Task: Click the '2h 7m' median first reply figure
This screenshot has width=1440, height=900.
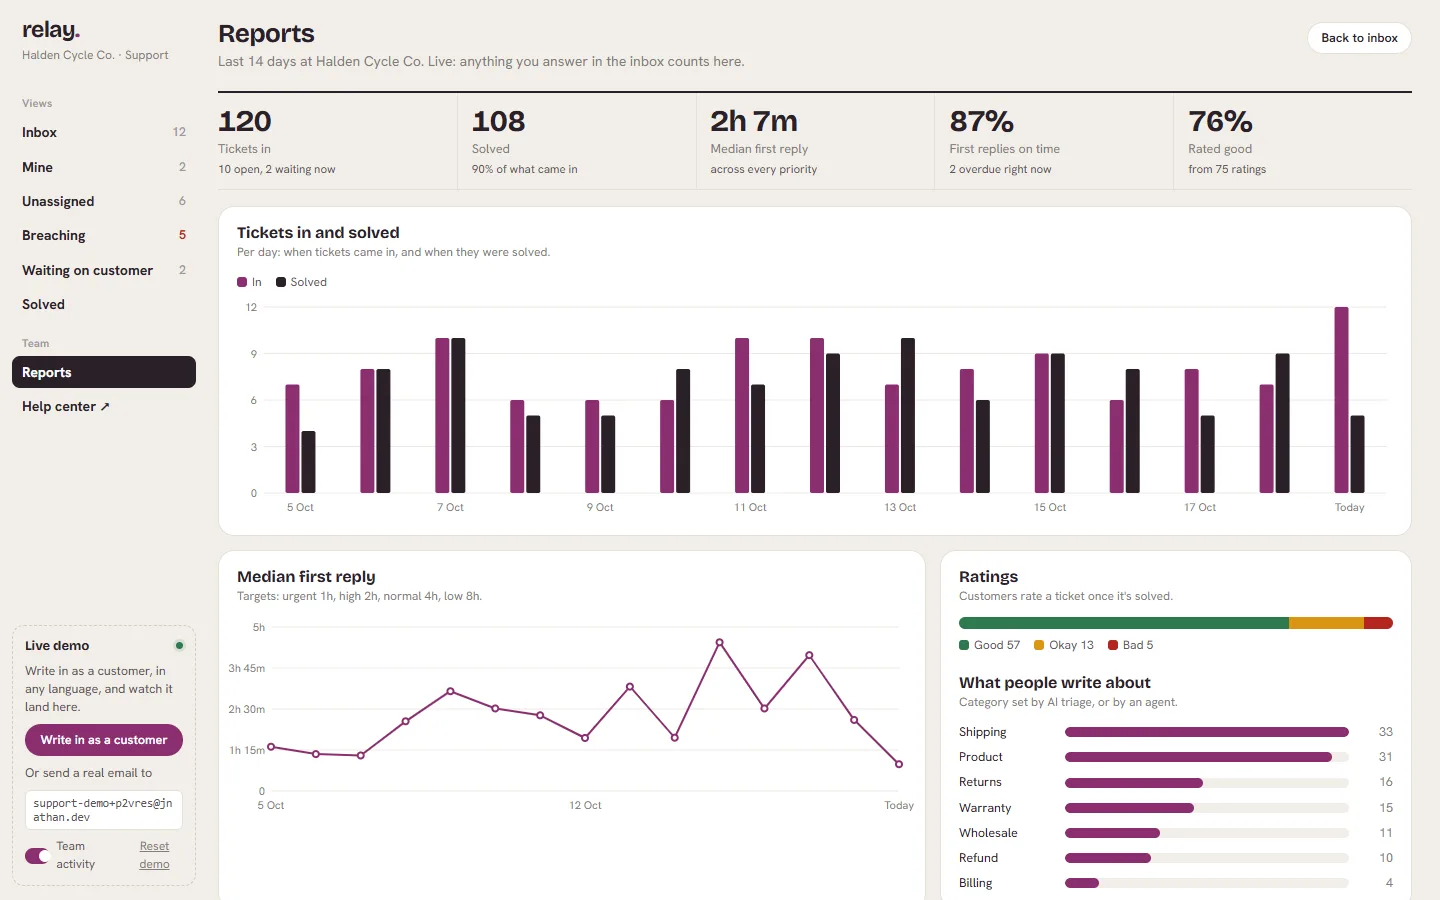Action: pos(754,121)
